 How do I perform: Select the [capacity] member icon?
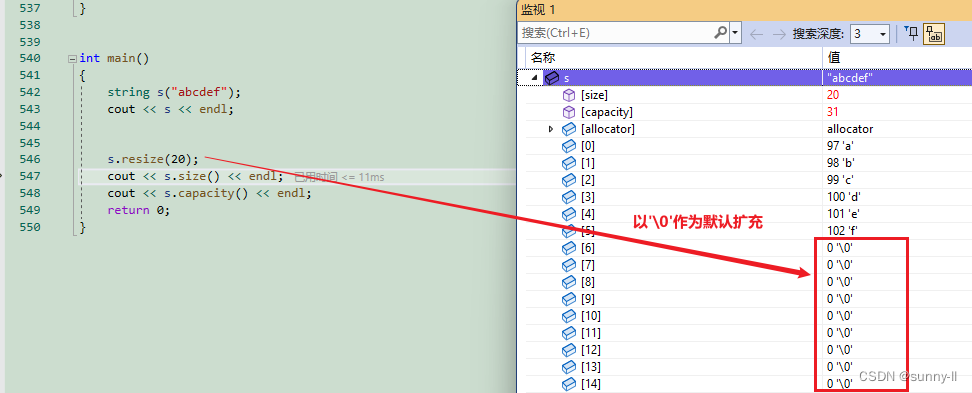click(x=568, y=112)
